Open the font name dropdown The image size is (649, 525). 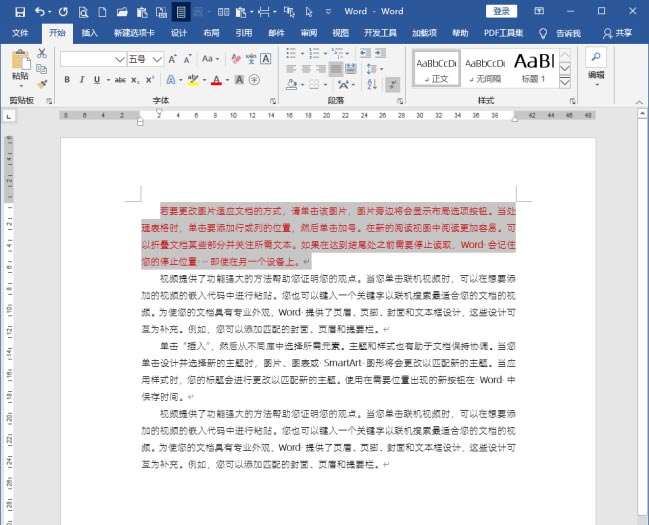coord(120,59)
